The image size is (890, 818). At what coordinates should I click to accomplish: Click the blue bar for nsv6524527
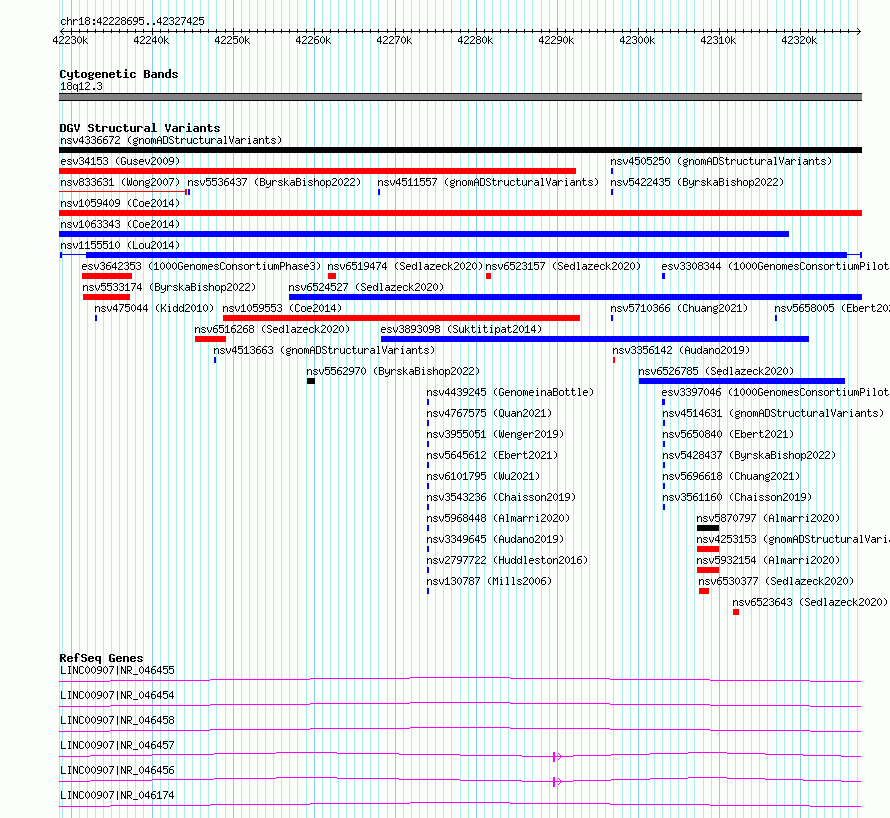point(576,297)
